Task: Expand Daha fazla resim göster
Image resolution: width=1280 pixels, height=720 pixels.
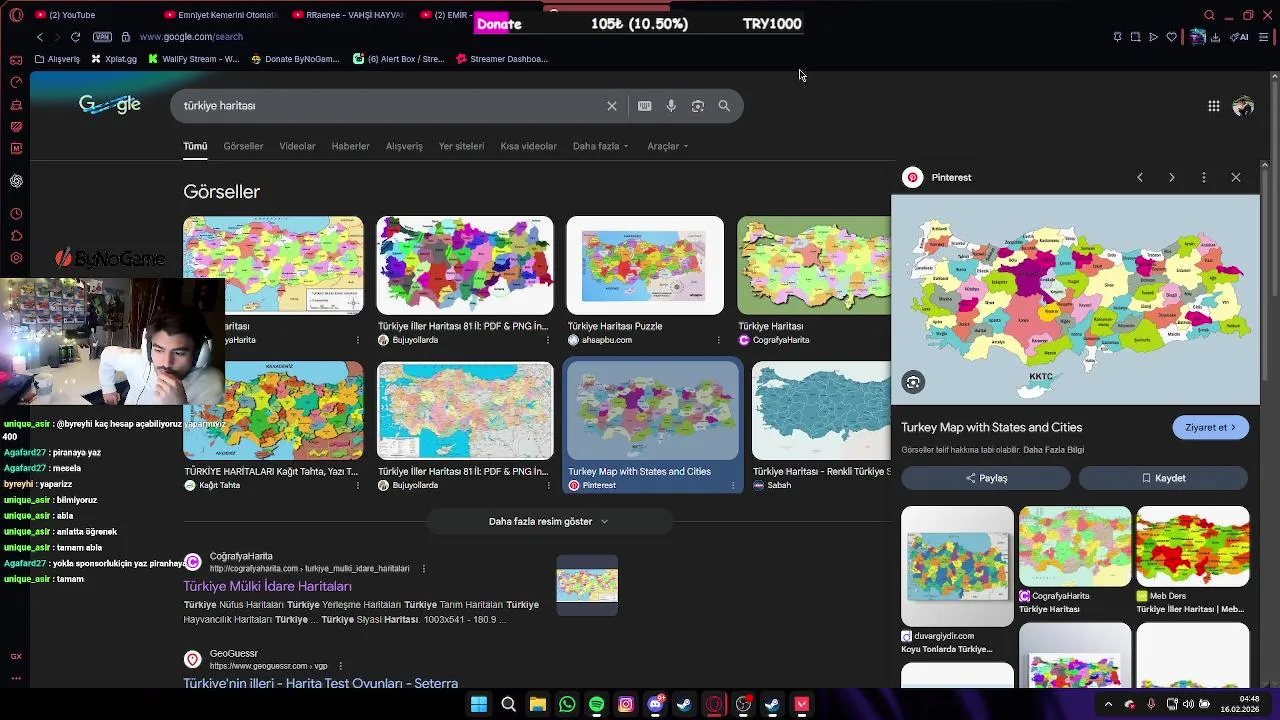Action: click(x=549, y=521)
